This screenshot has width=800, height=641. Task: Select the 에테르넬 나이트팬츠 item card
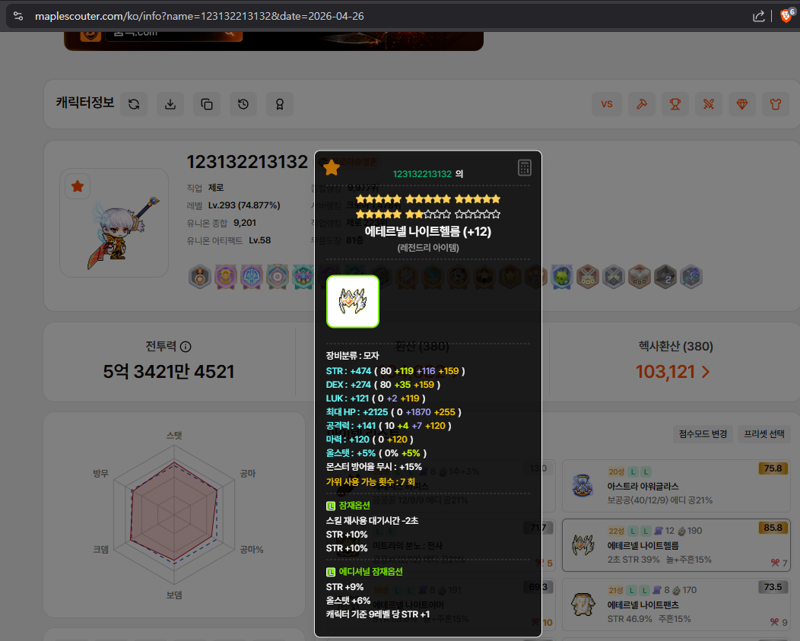[x=677, y=604]
